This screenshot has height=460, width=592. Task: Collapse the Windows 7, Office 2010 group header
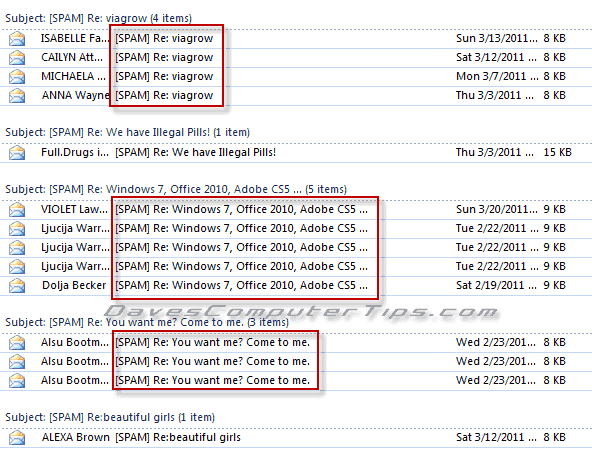point(176,189)
